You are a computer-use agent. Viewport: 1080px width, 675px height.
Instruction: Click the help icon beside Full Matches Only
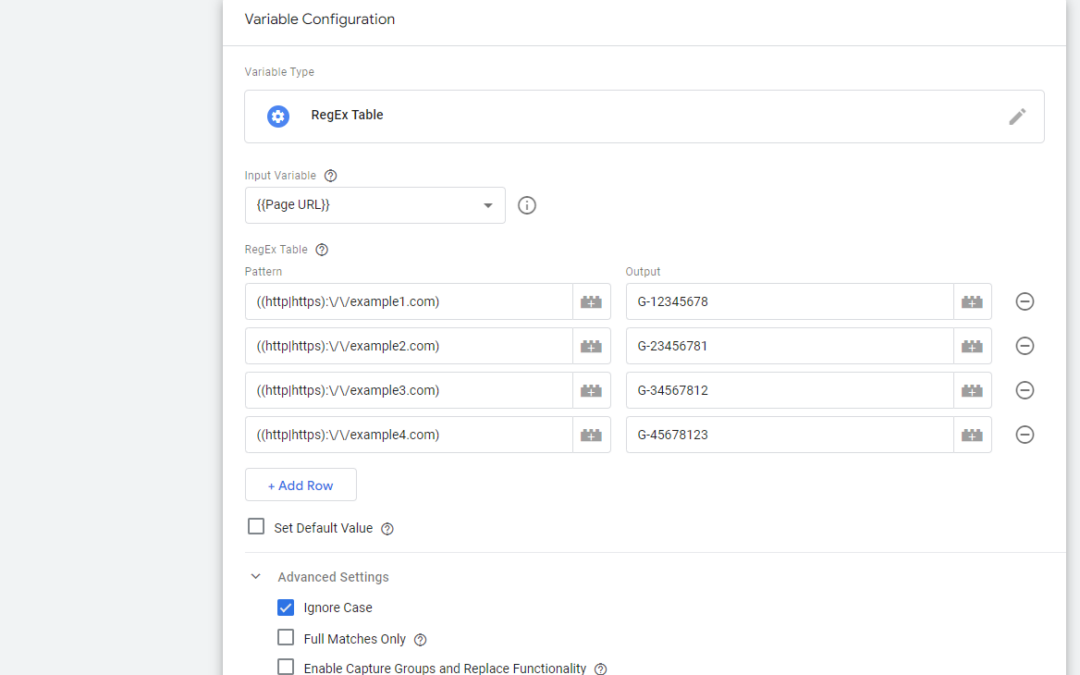click(420, 640)
